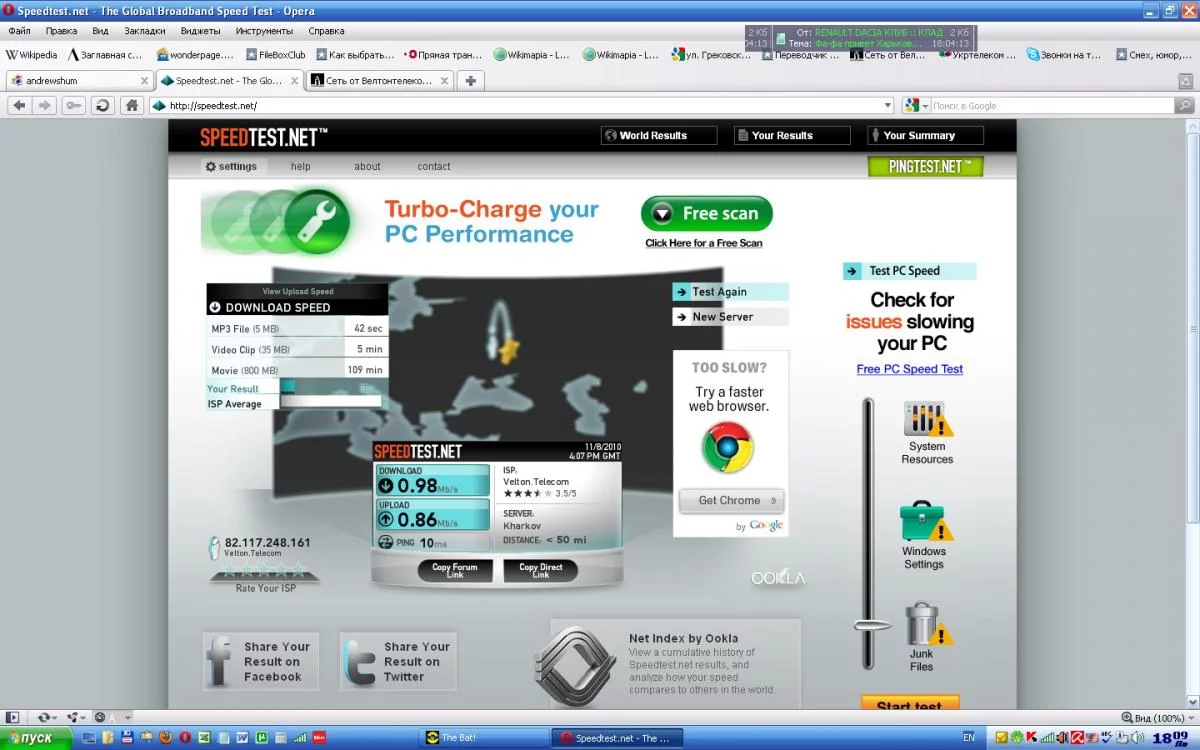The image size is (1200, 750).
Task: Click the New Server button
Action: (x=730, y=317)
